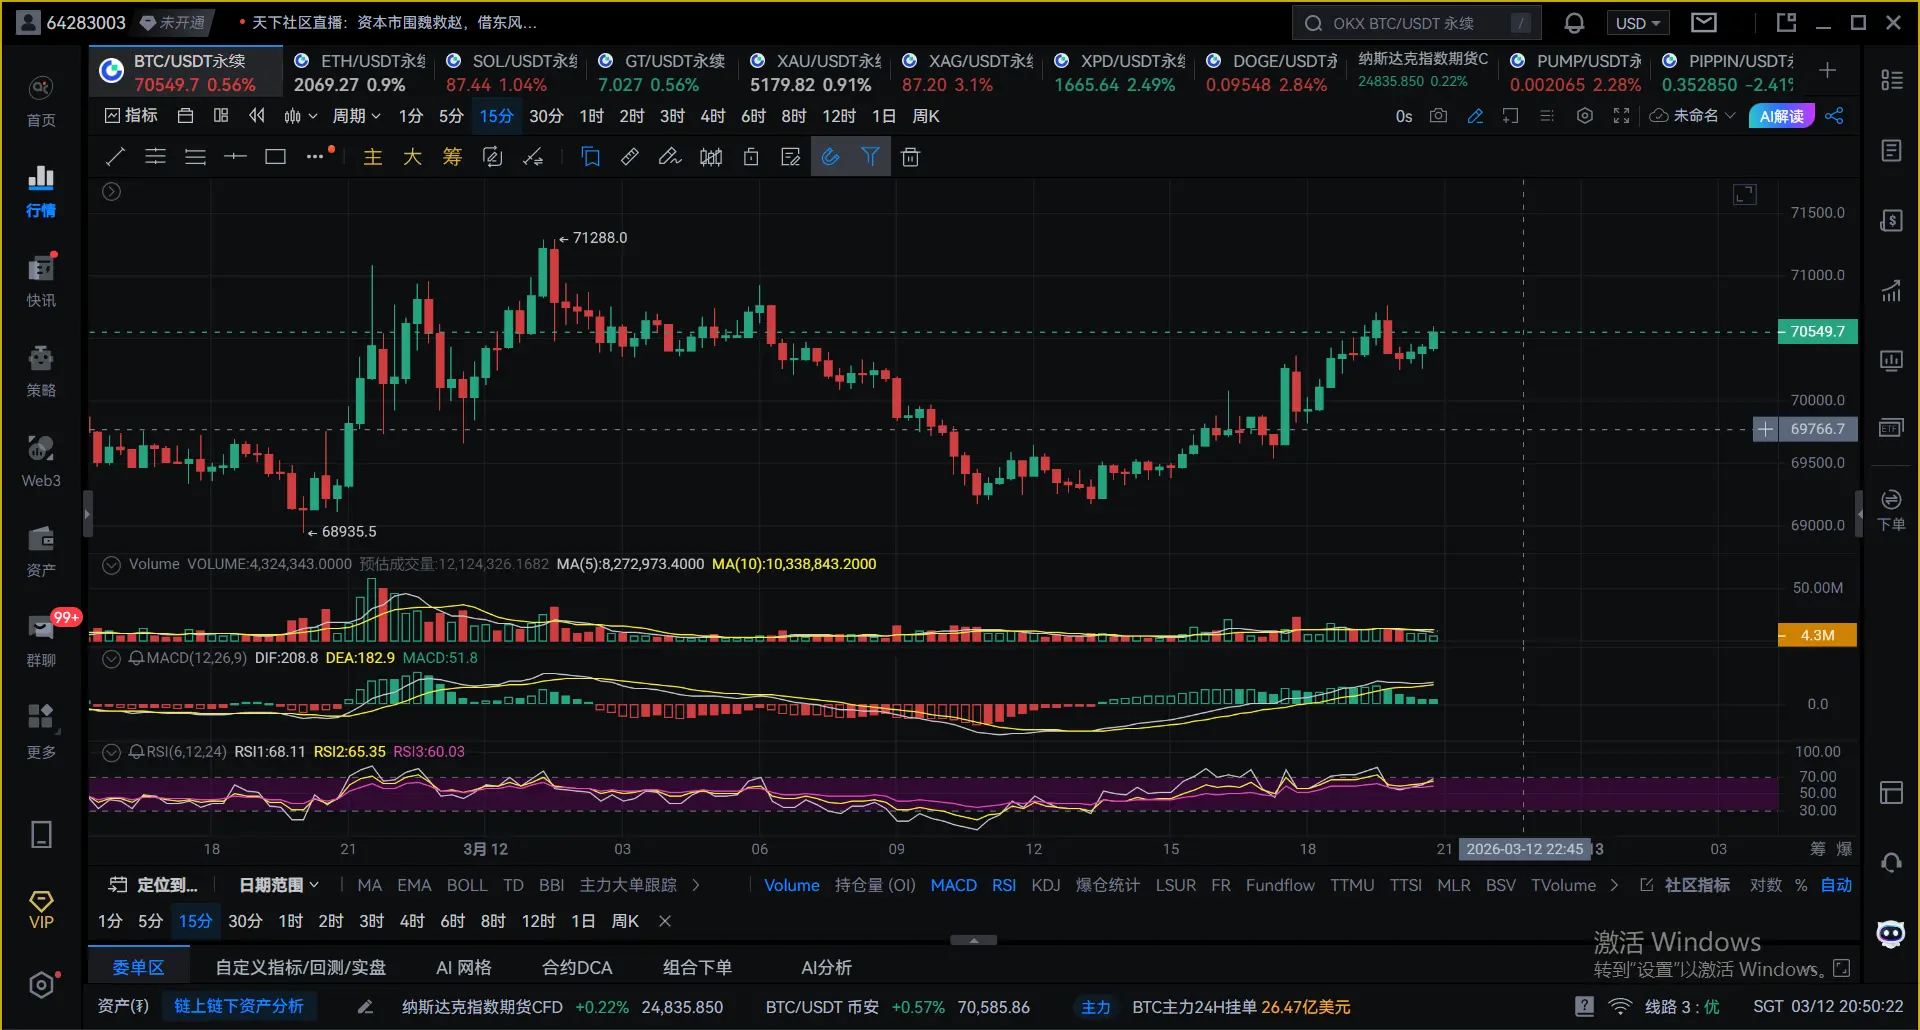Open 策略 strategy section in sidebar
The height and width of the screenshot is (1030, 1920).
point(41,371)
